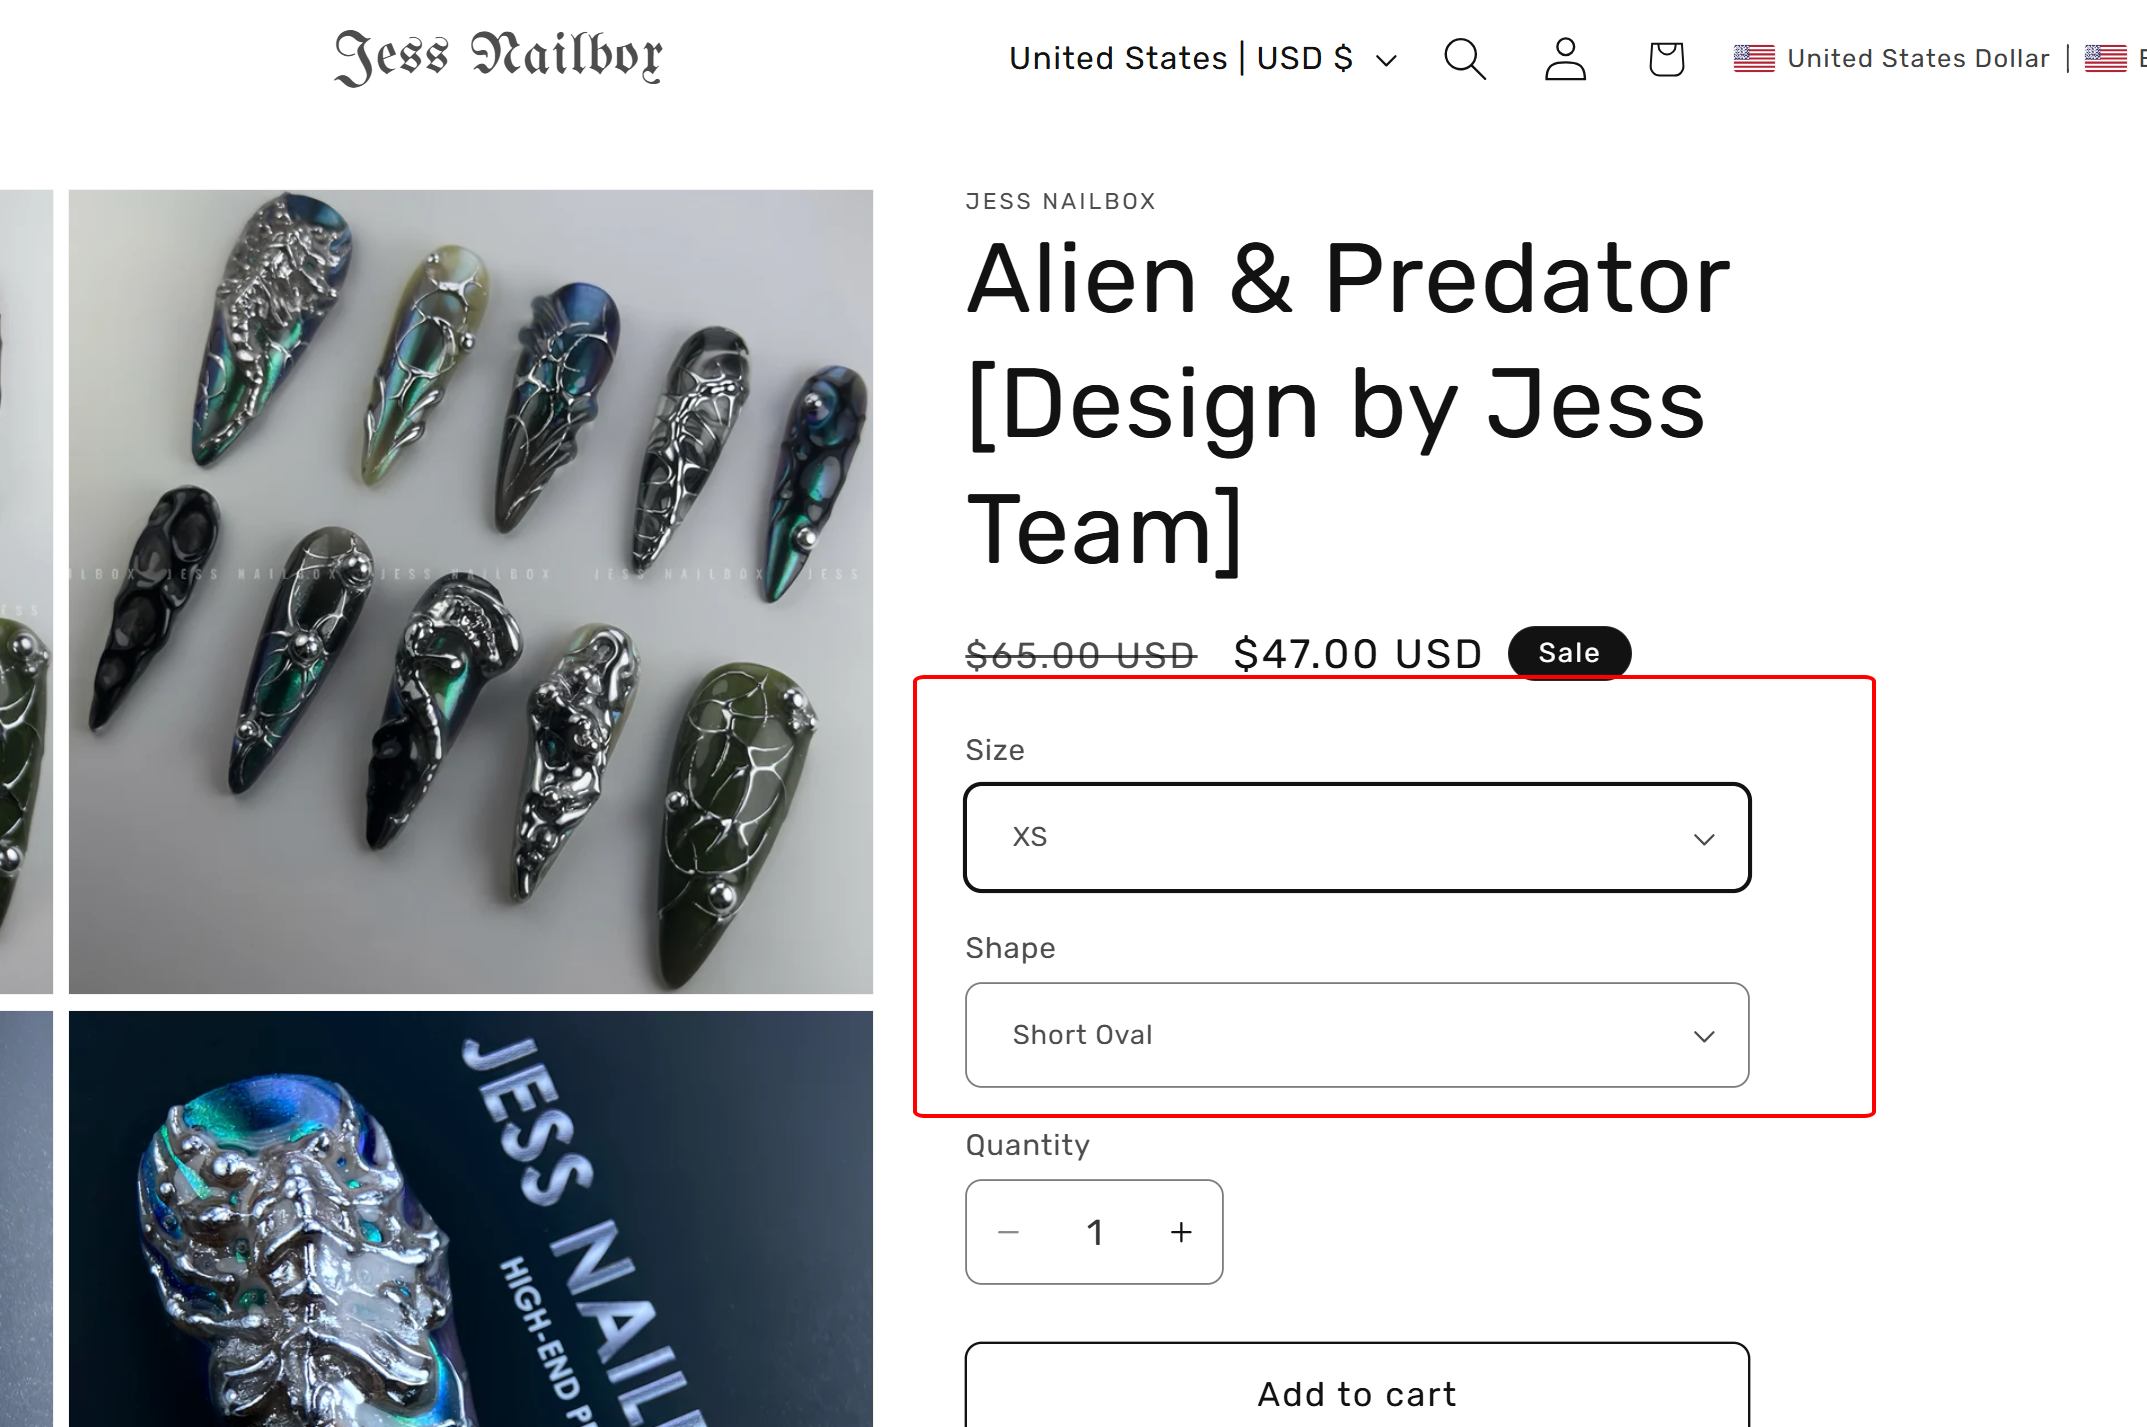This screenshot has width=2147, height=1427.
Task: Click the Add to cart button
Action: coord(1356,1393)
